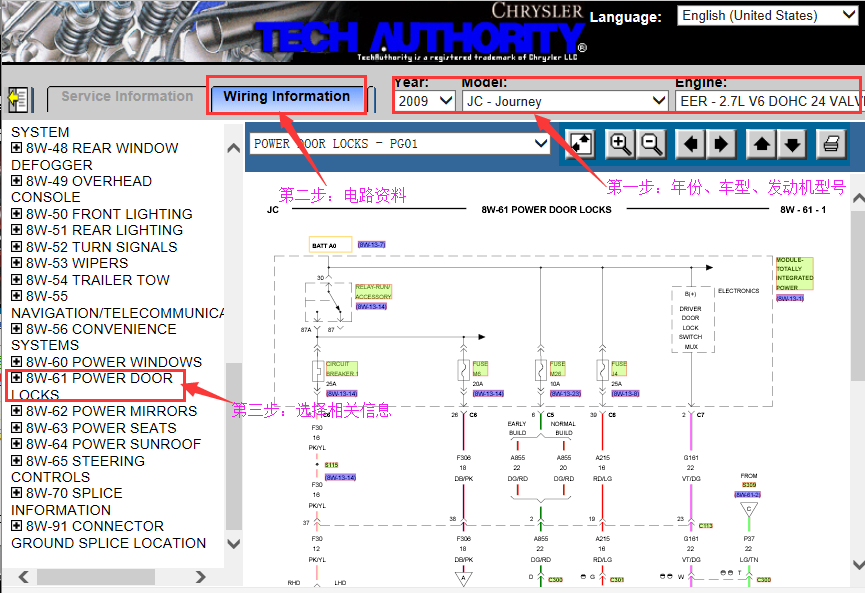Expand 8W-51 REAR LIGHTING node
Screen dimensions: 865x593
click(x=17, y=229)
